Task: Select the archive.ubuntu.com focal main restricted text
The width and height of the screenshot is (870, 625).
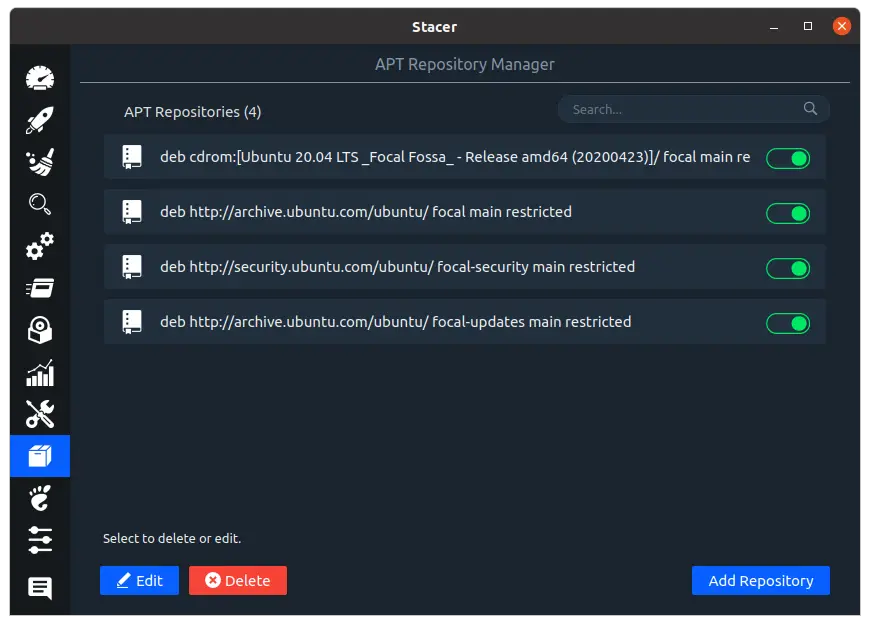Action: (366, 212)
